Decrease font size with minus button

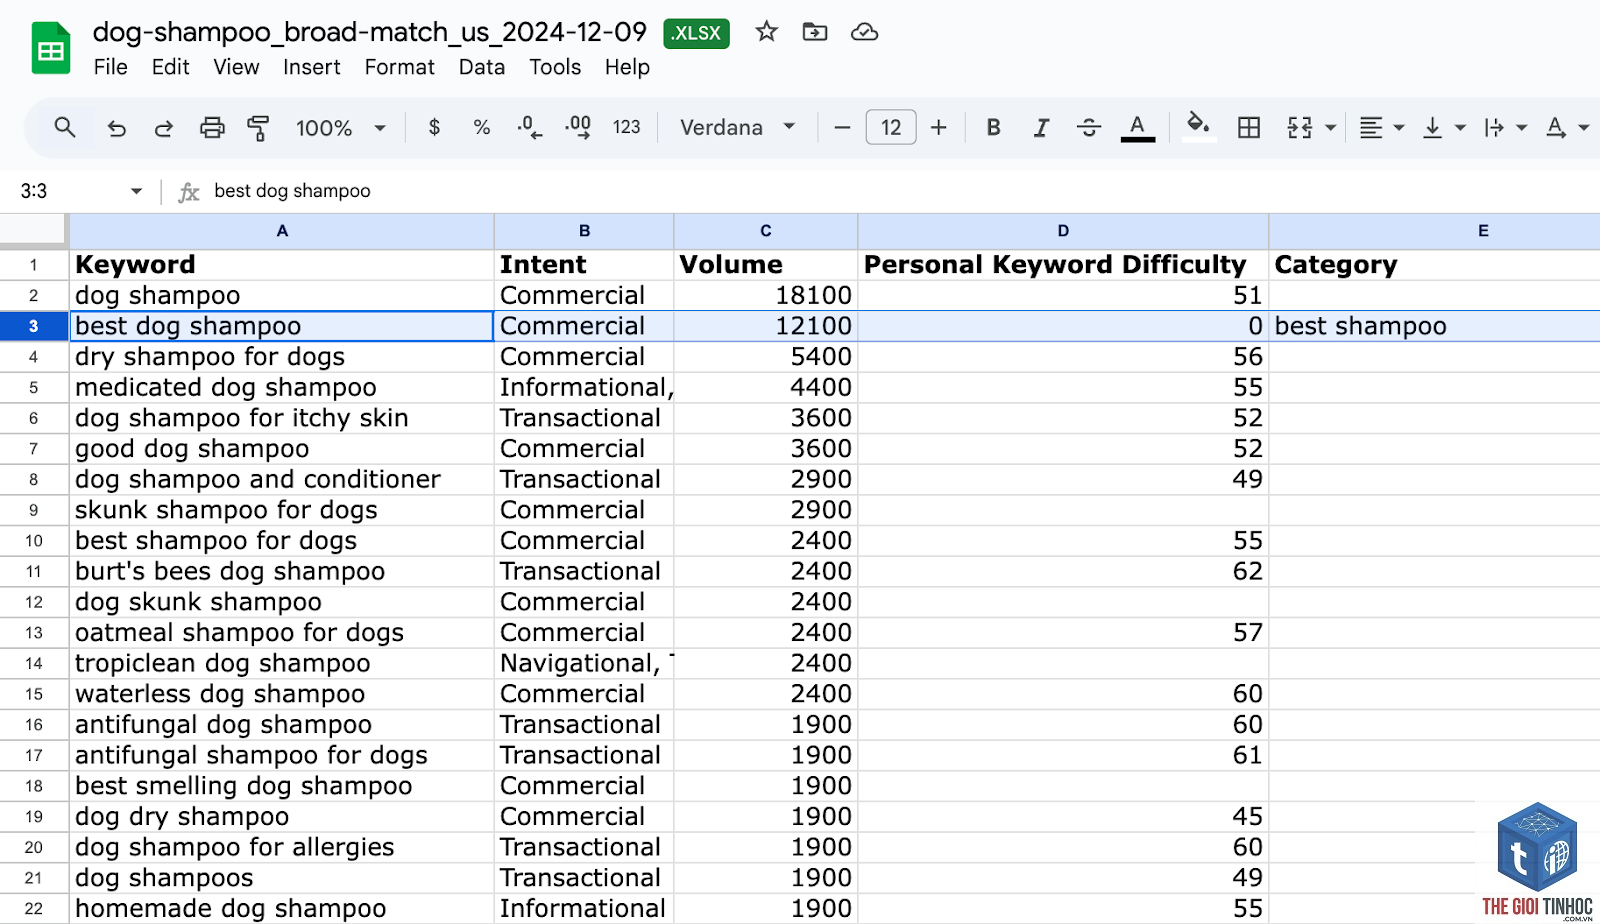click(x=842, y=127)
